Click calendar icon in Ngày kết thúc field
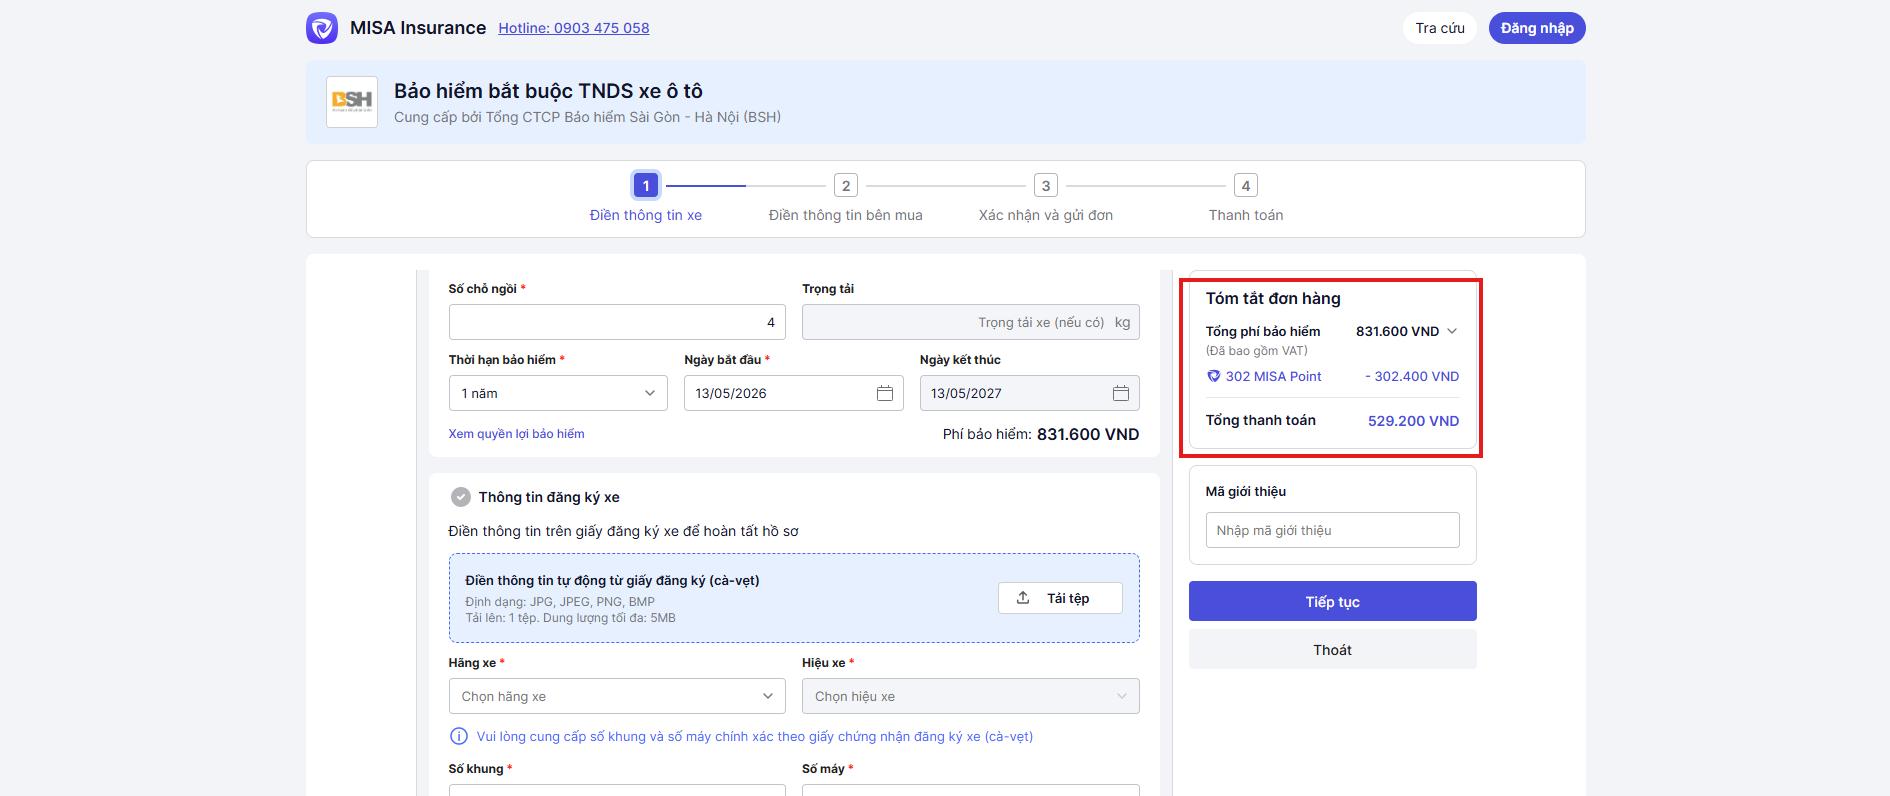 coord(1121,393)
